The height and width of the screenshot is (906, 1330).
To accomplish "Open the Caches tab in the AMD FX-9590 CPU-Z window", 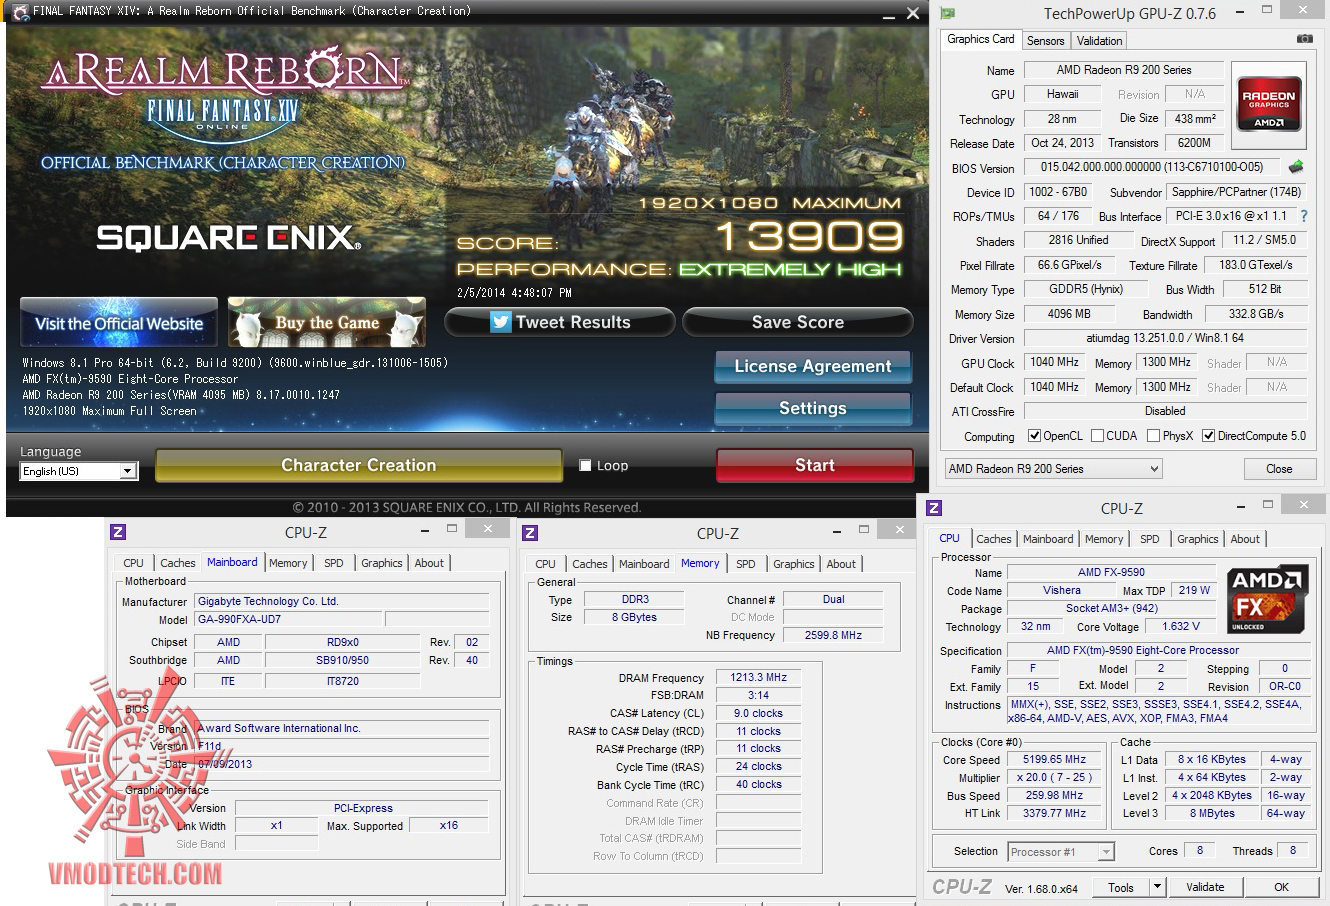I will (x=994, y=539).
